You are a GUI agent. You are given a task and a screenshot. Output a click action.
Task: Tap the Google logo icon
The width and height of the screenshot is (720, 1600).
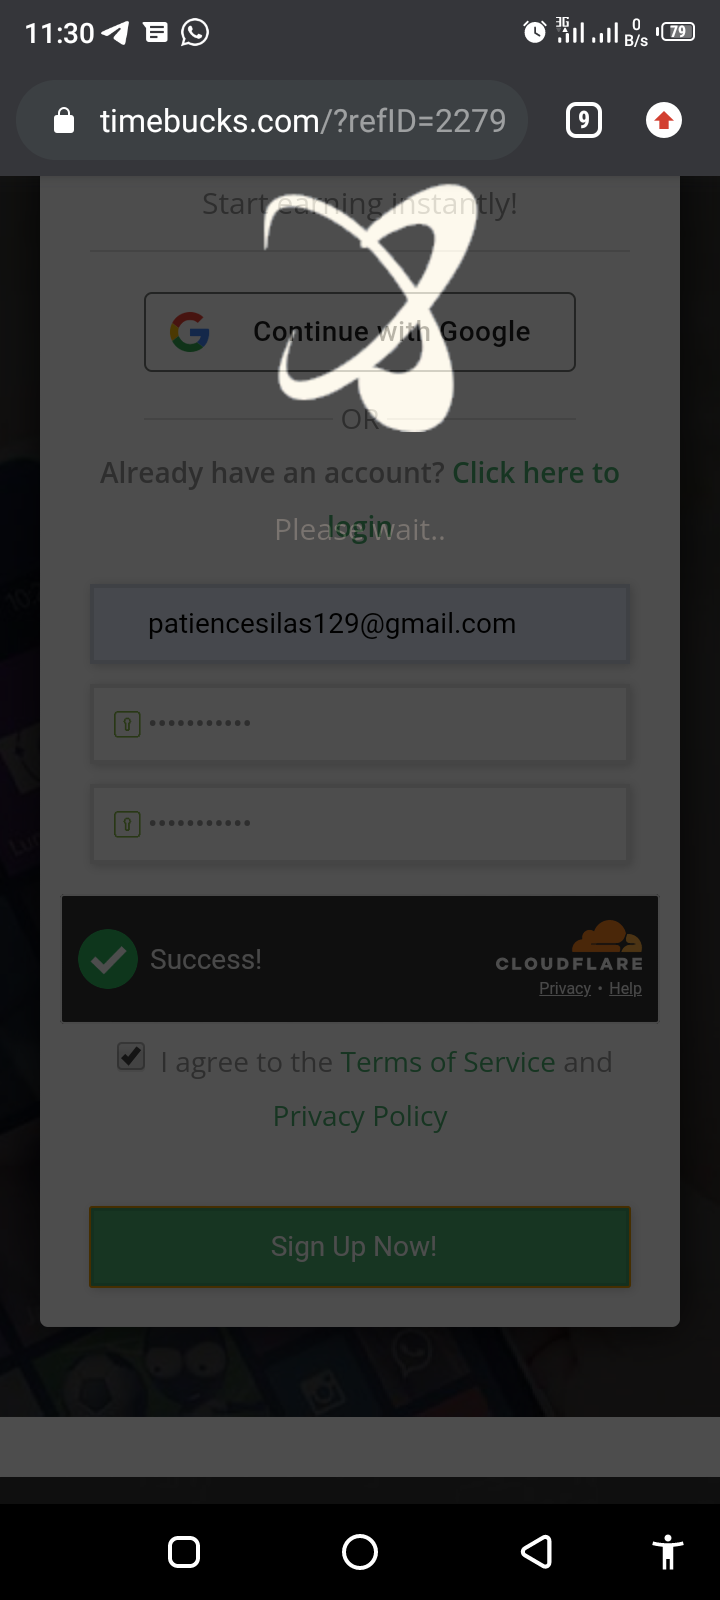[x=190, y=332]
